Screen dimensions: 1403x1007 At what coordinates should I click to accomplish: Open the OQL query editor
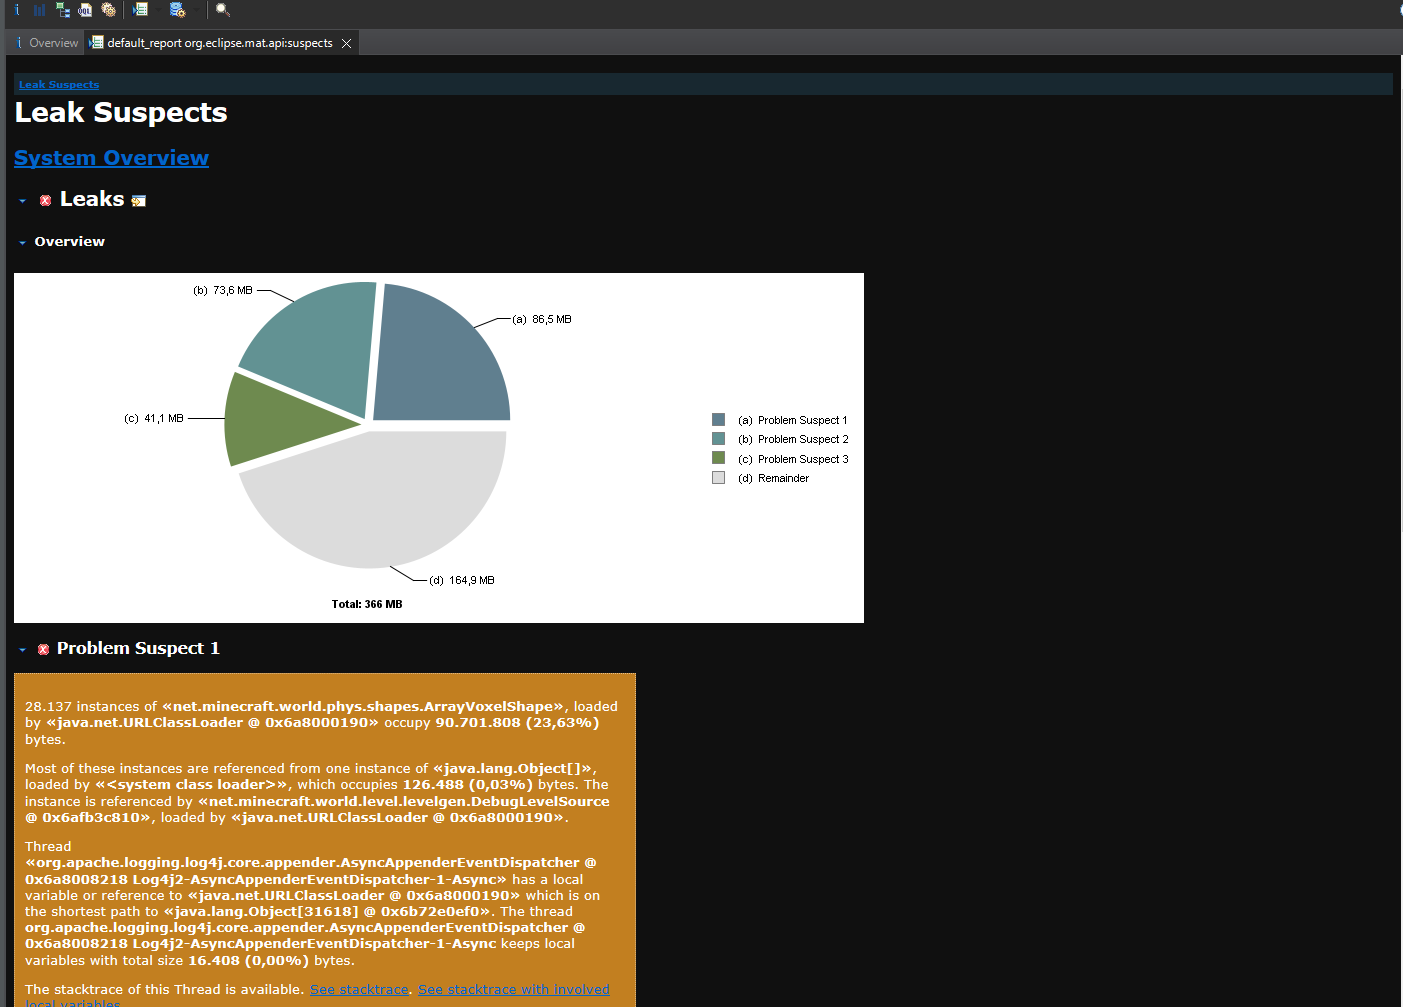tap(85, 10)
